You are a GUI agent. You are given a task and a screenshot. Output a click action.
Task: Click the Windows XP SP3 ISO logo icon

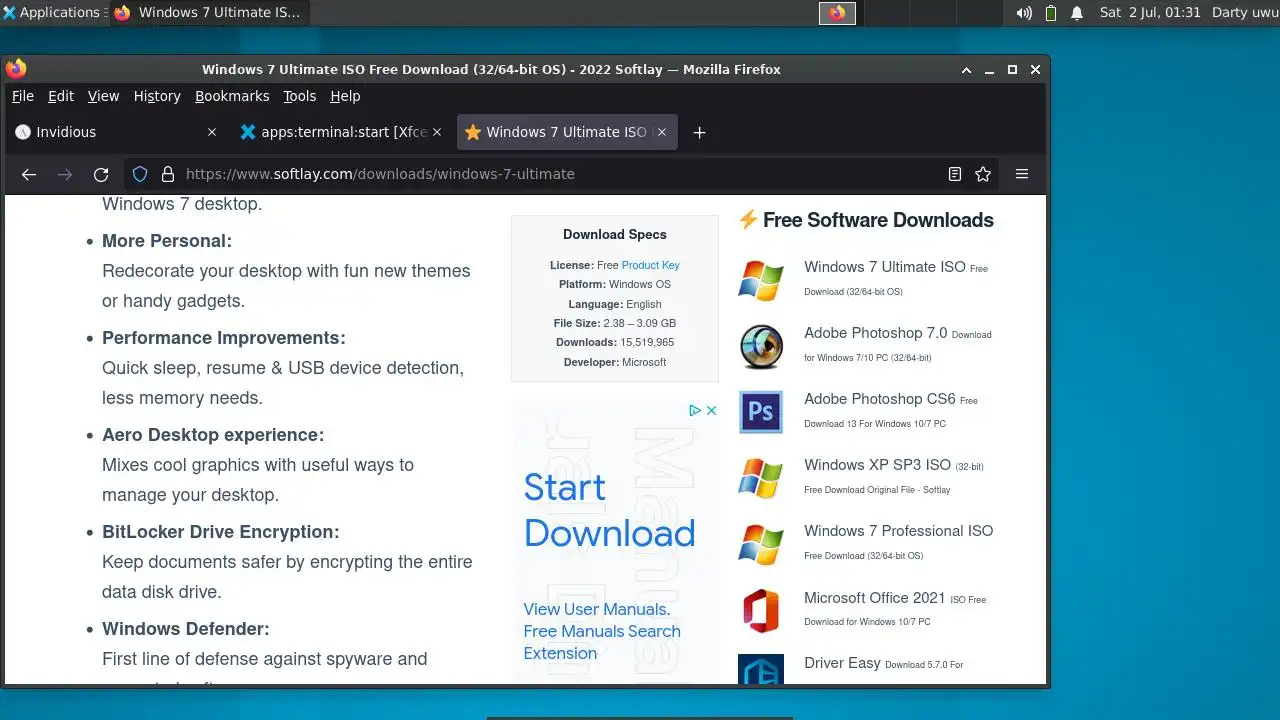click(x=761, y=478)
